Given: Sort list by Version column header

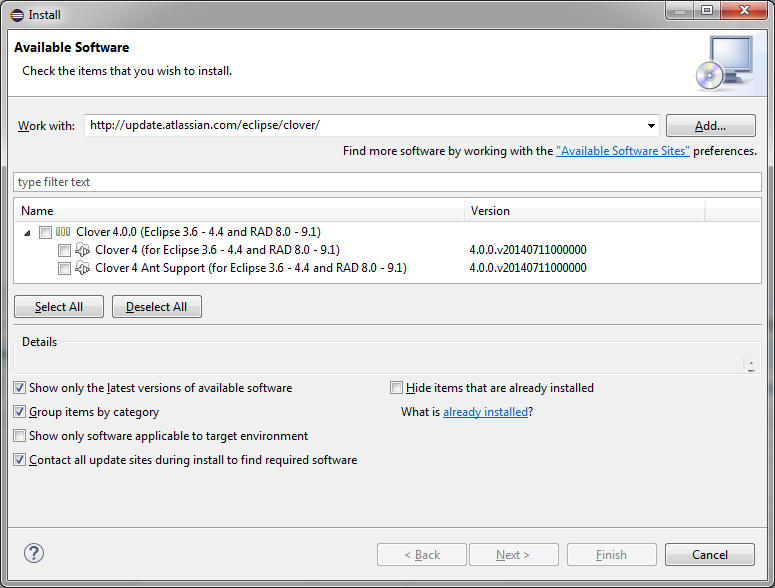Looking at the screenshot, I should (585, 211).
